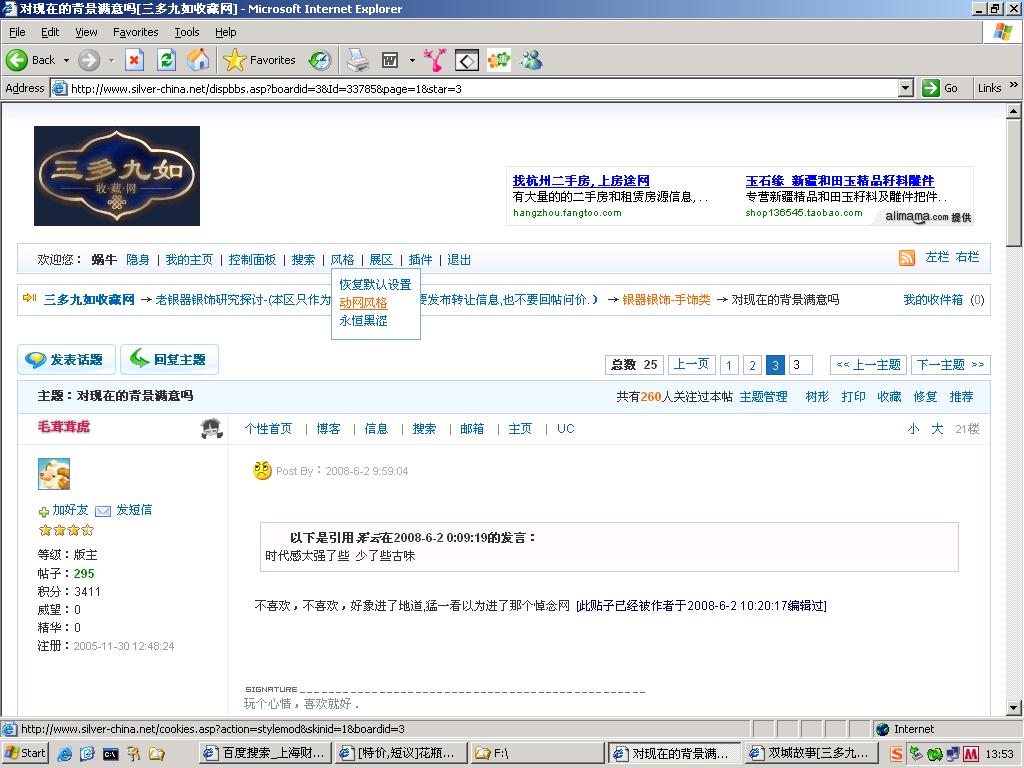Click the 发表话题 button
This screenshot has width=1024, height=768.
click(x=65, y=360)
